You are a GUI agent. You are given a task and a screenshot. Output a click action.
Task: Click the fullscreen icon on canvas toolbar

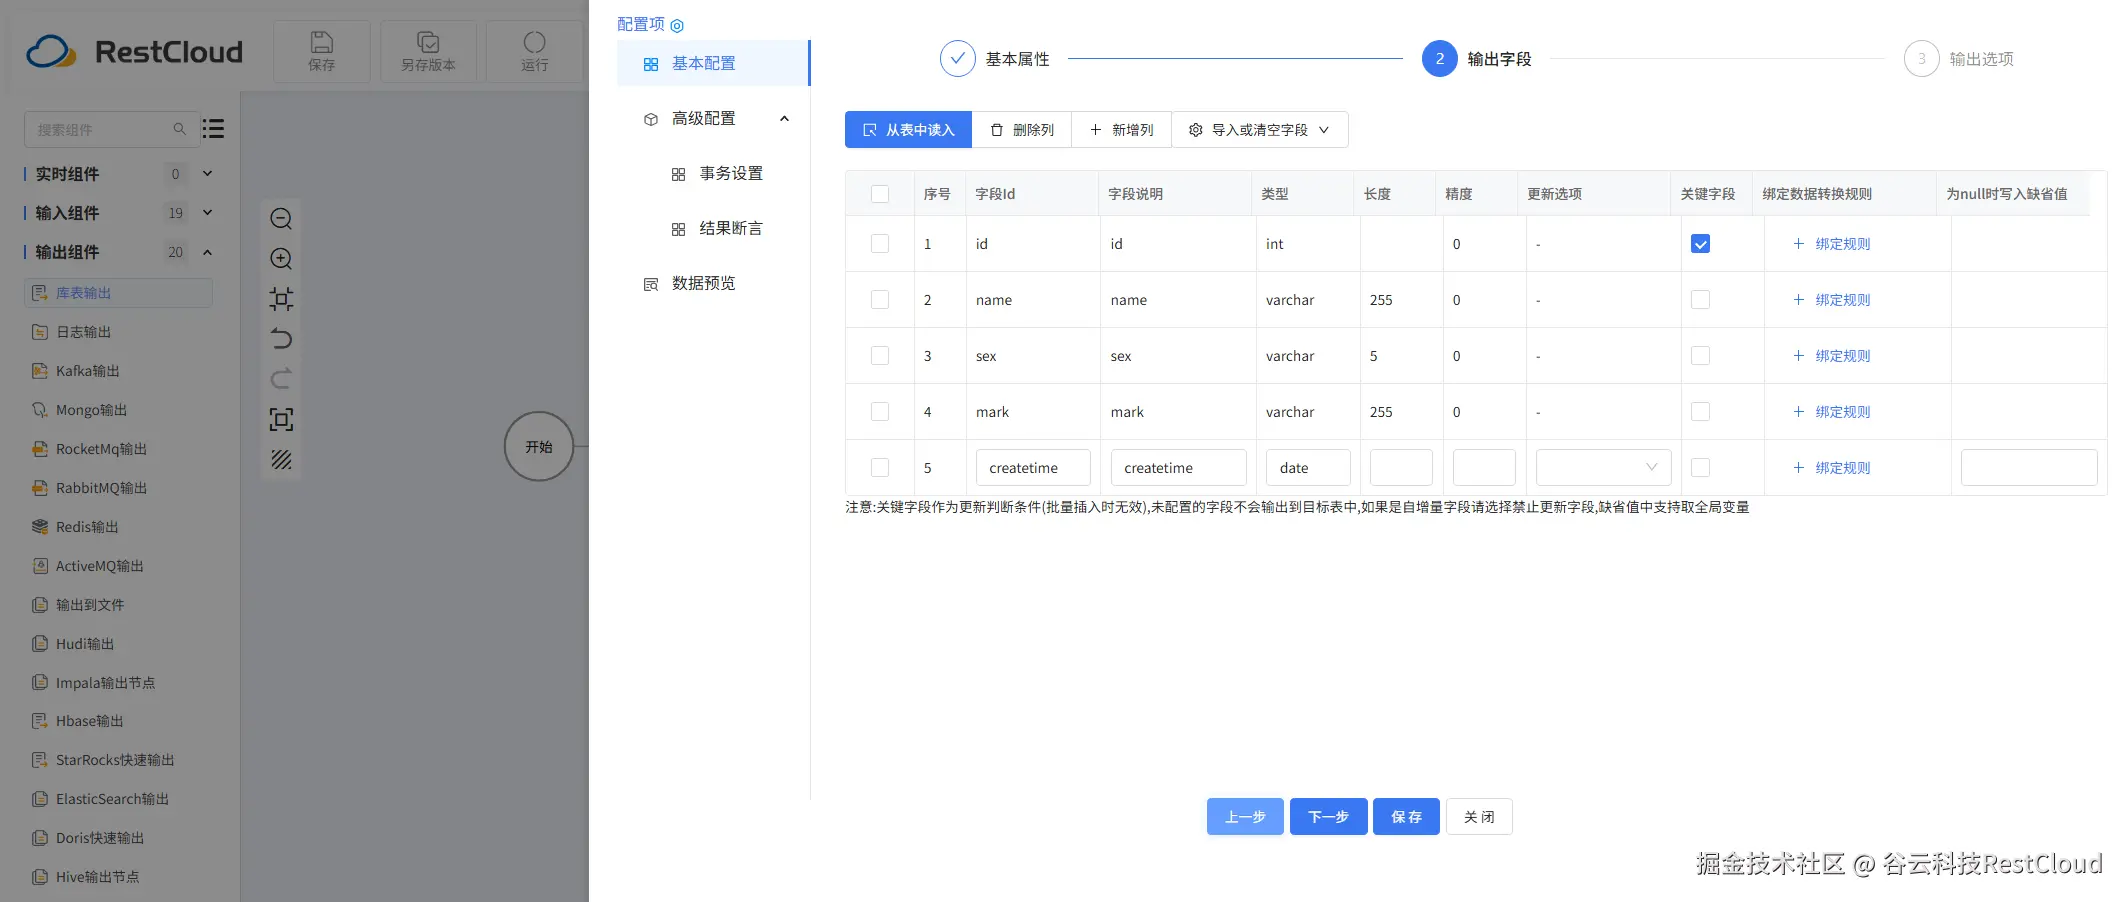tap(281, 420)
